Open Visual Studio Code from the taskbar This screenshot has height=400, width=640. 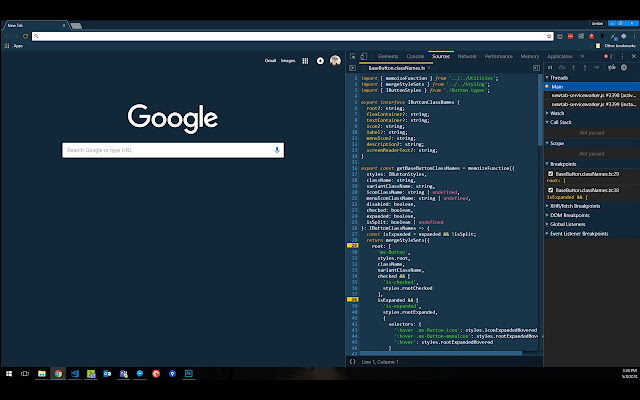point(74,373)
